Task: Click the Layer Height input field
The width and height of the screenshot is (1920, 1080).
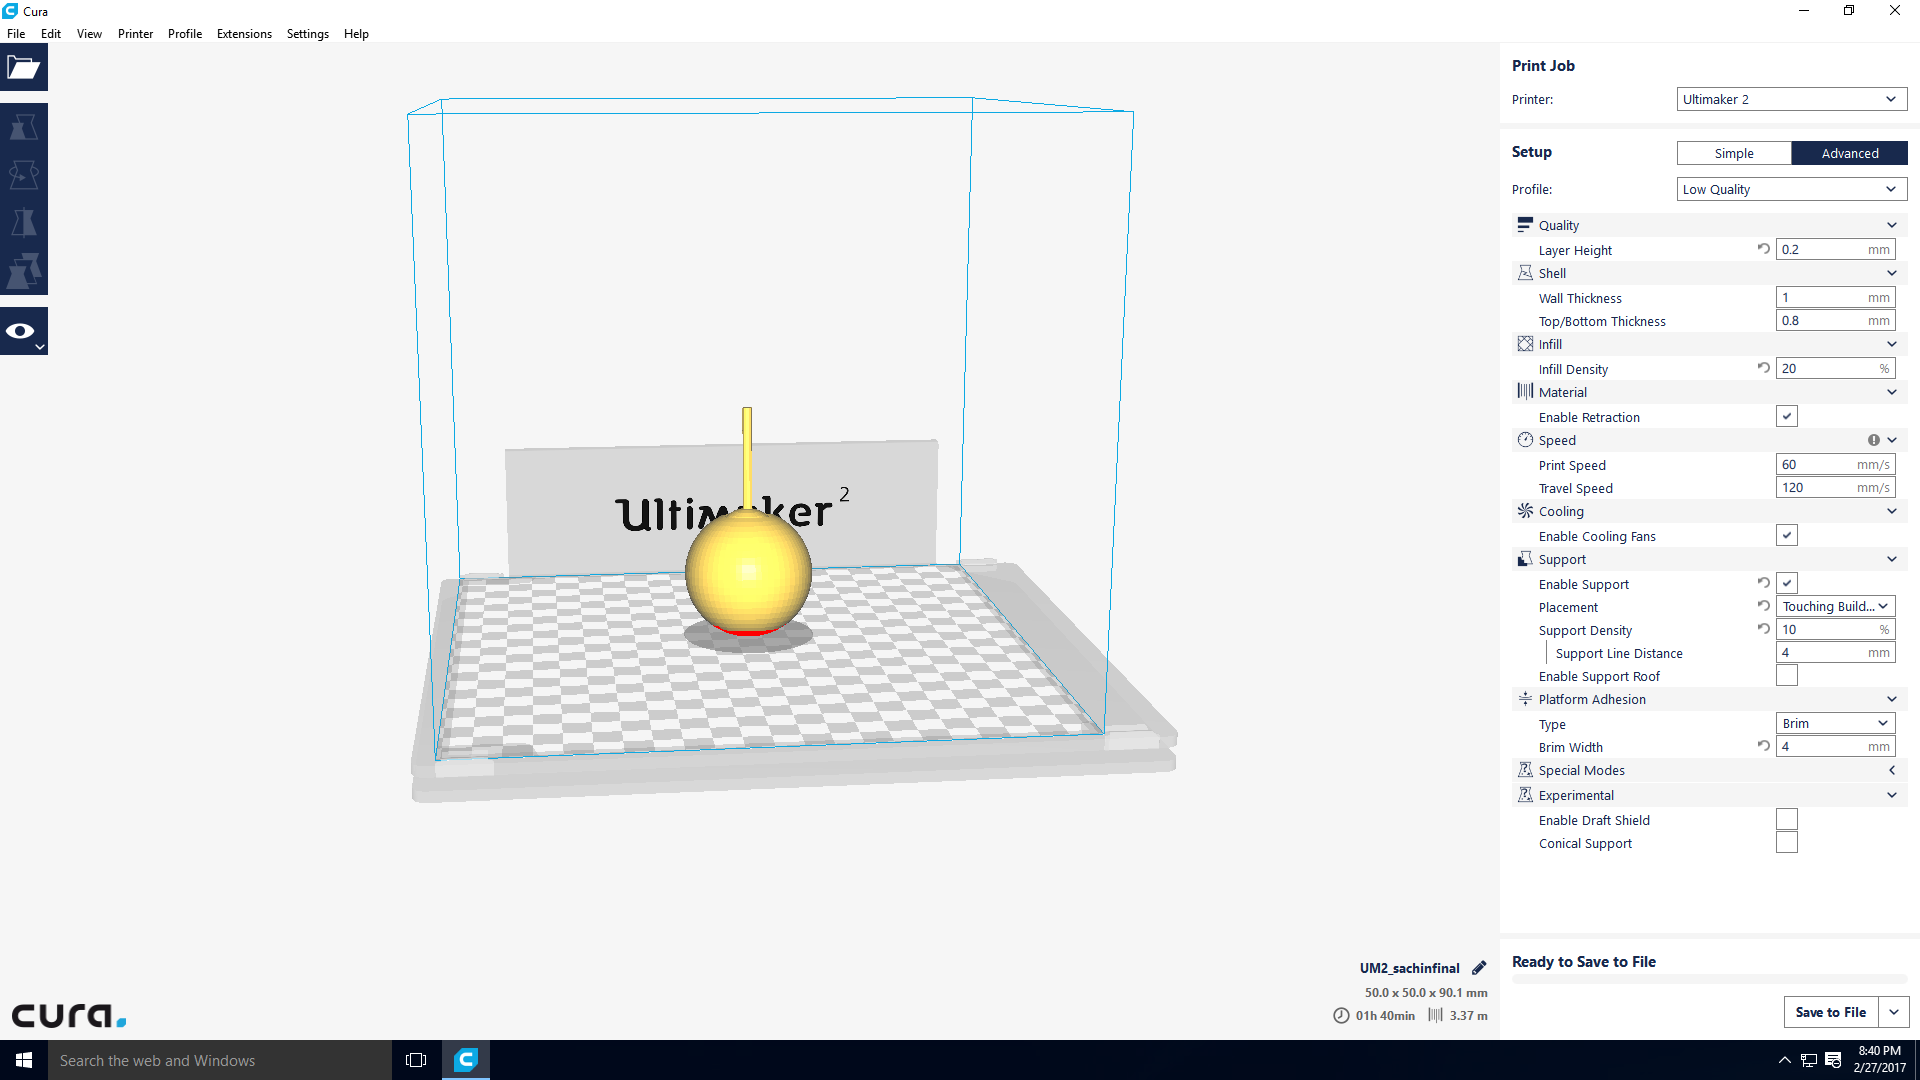Action: tap(1836, 249)
